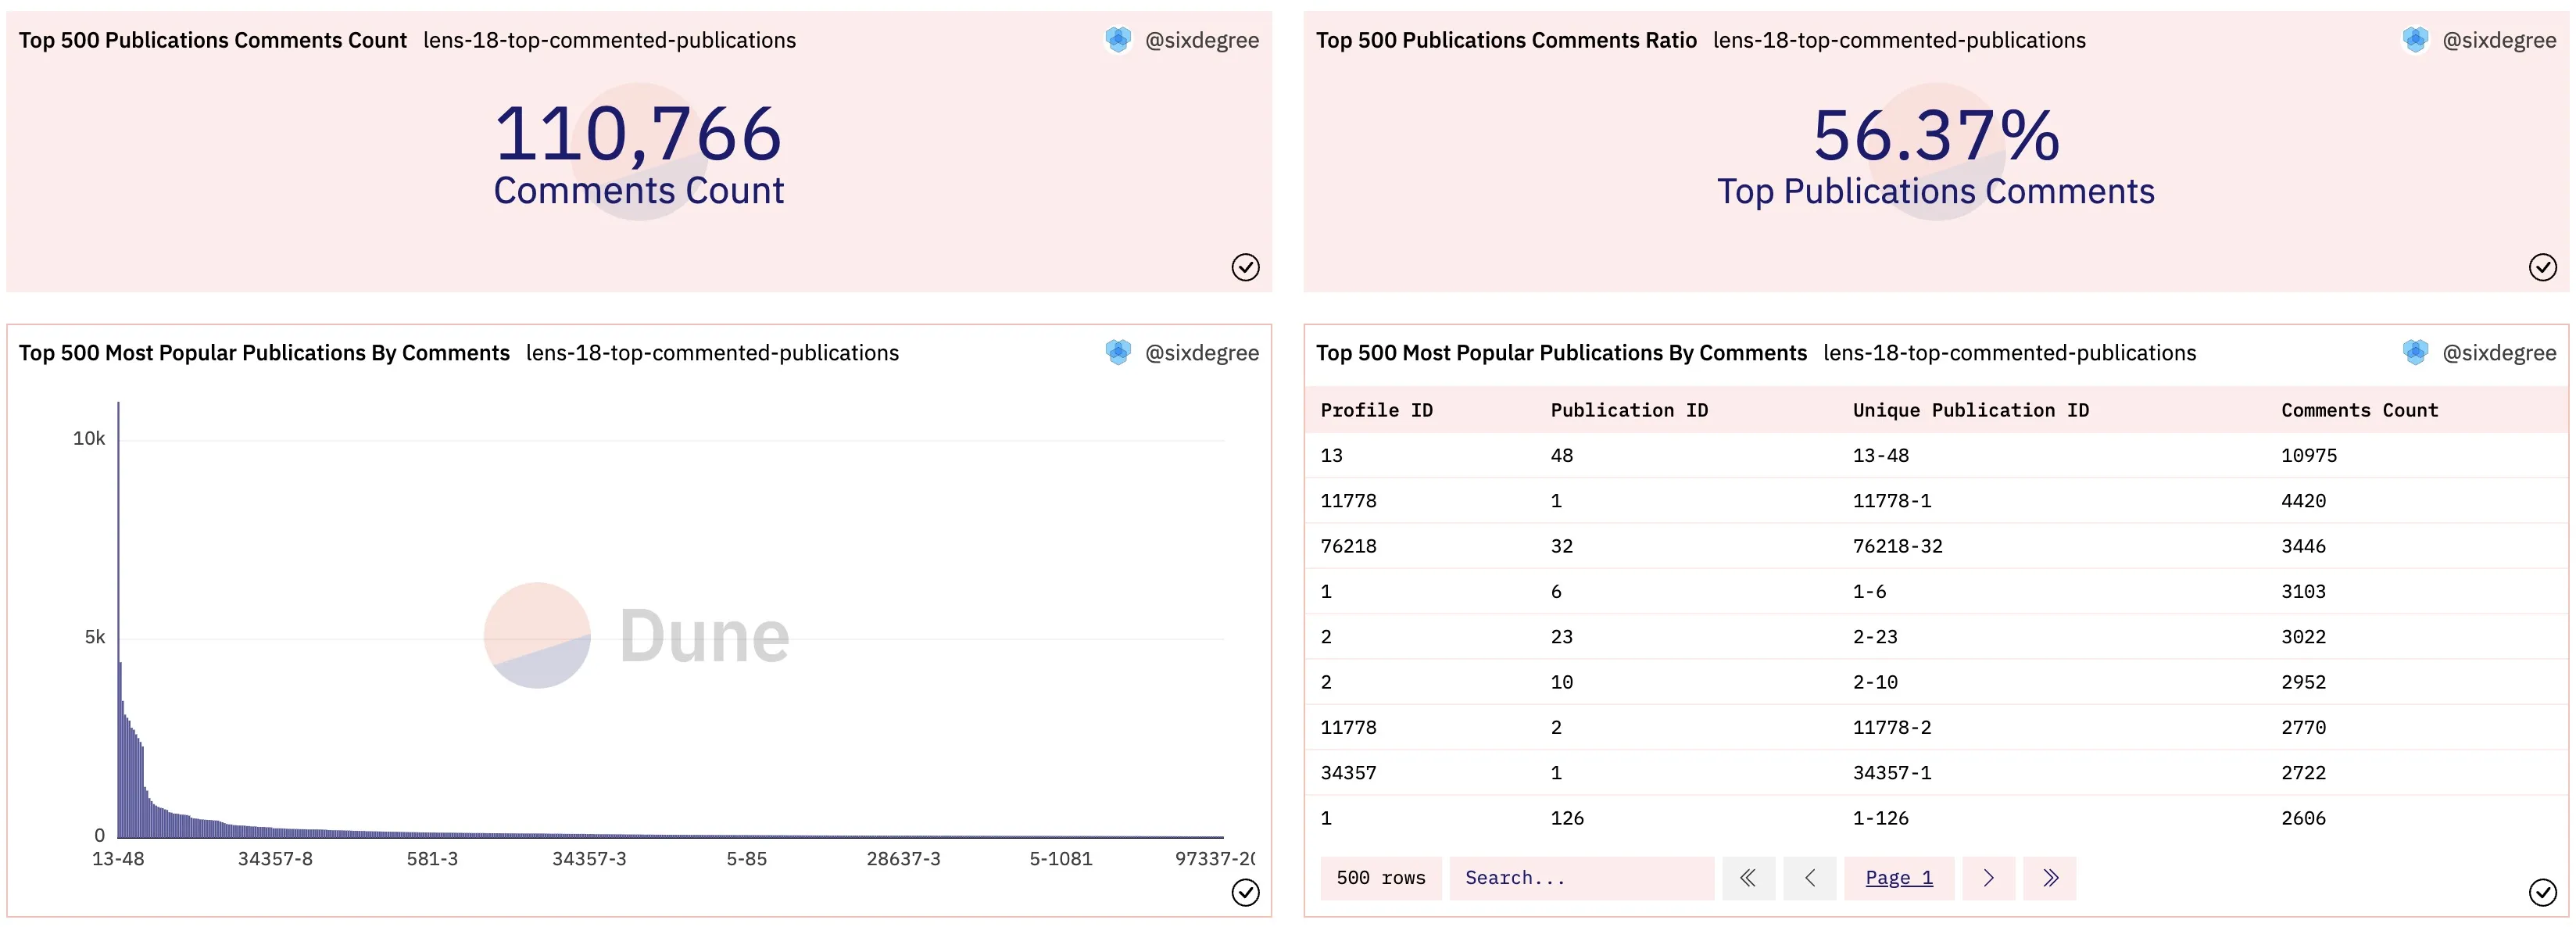This screenshot has width=2576, height=927.
Task: Select unique publication ID 1-6 cell
Action: pyautogui.click(x=1870, y=592)
